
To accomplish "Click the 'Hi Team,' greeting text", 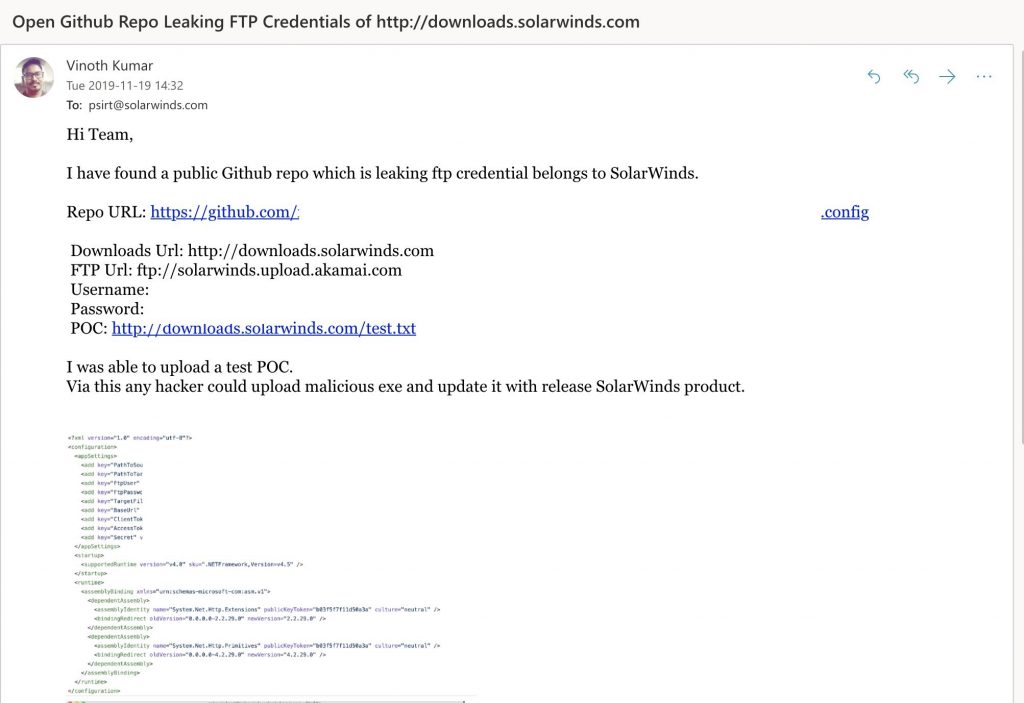I will [x=100, y=135].
